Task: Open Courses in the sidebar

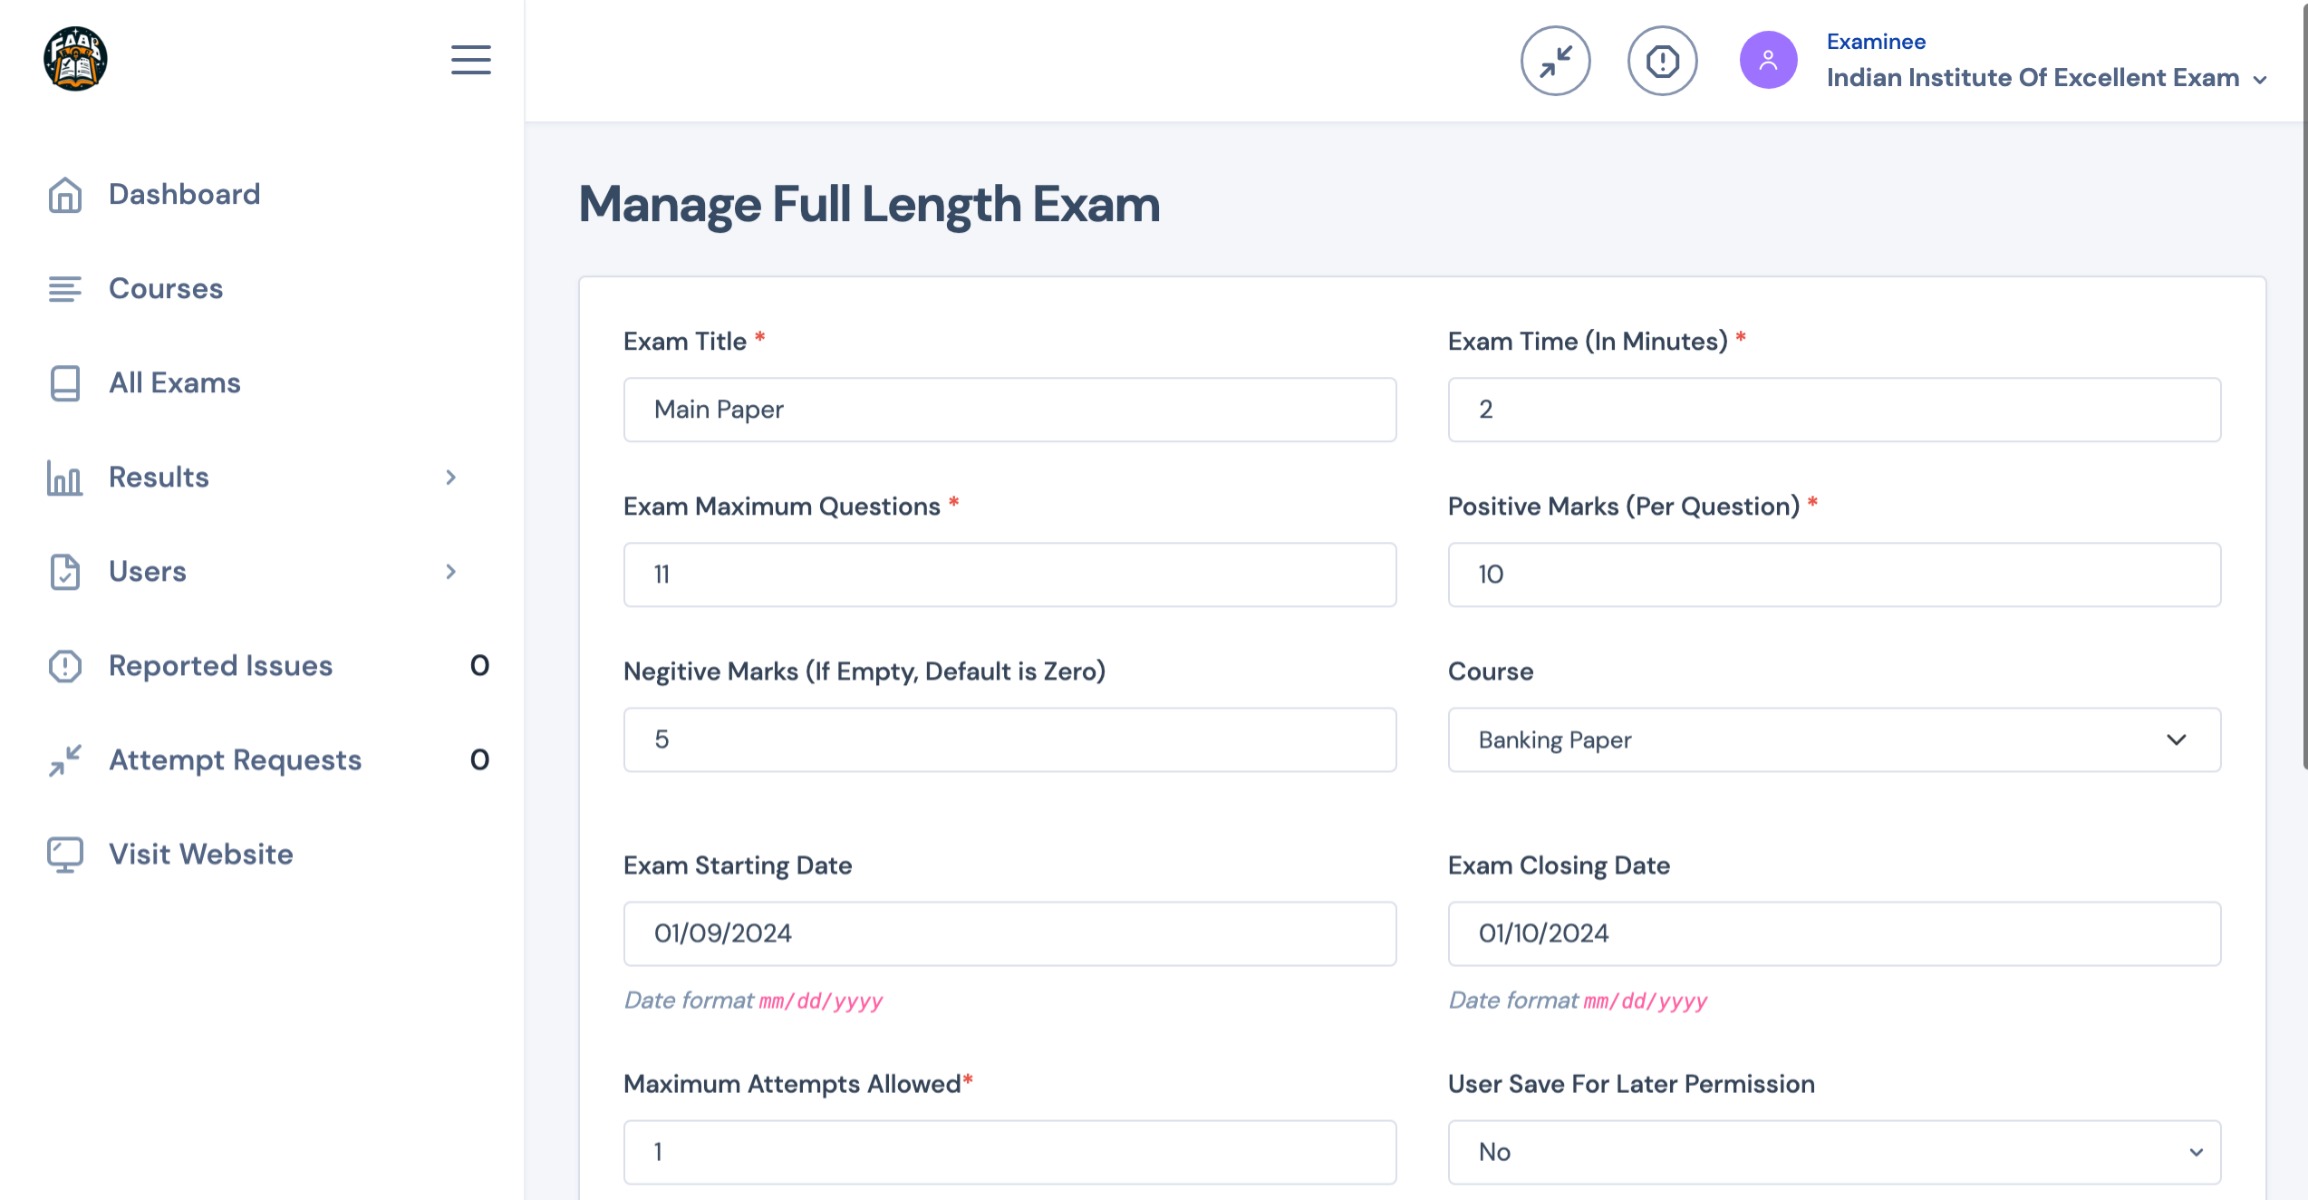Action: click(166, 289)
